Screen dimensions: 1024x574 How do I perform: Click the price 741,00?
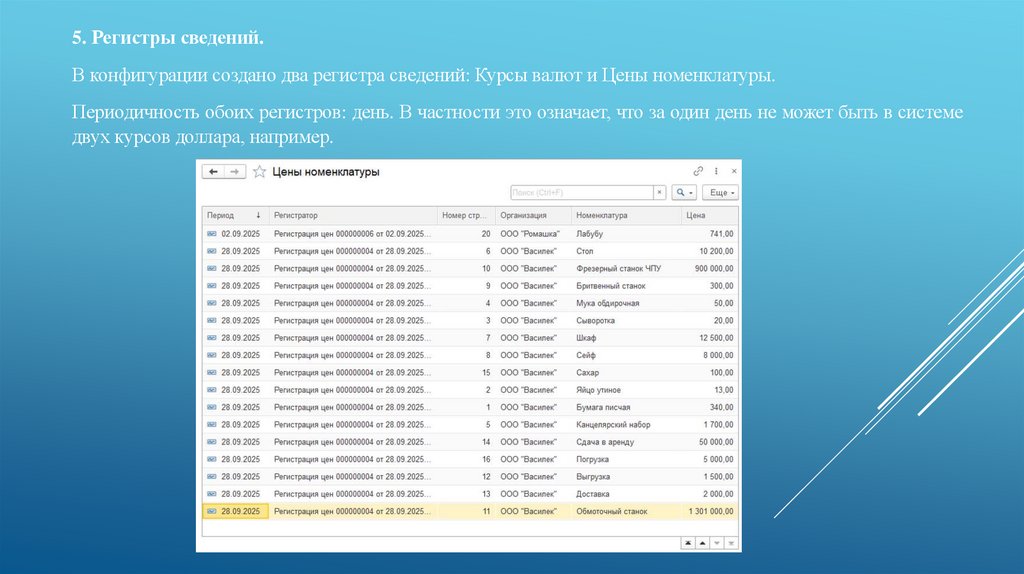(721, 234)
